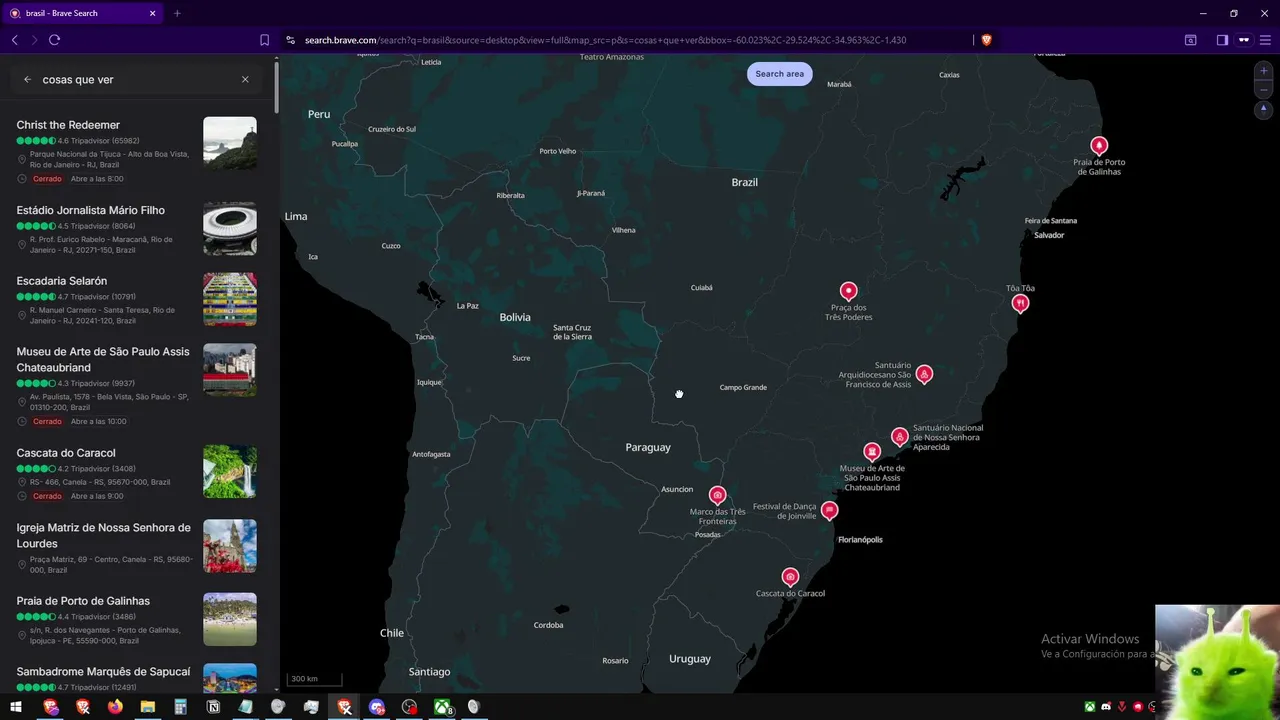Open the Brave hamburger menu
Viewport: 1280px width, 720px height.
1266,40
